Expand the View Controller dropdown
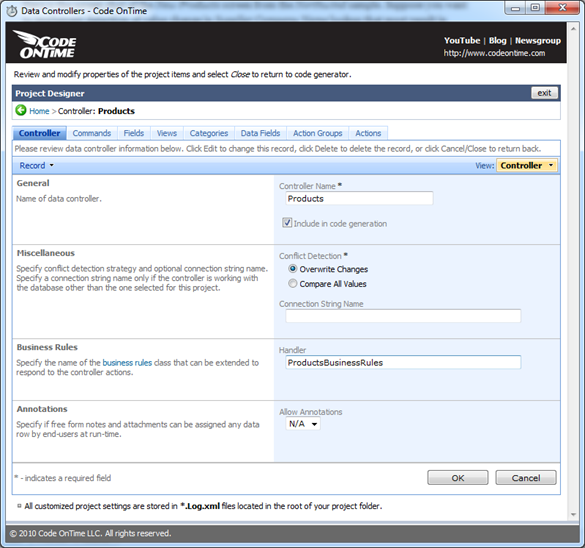This screenshot has width=585, height=548. (x=527, y=165)
